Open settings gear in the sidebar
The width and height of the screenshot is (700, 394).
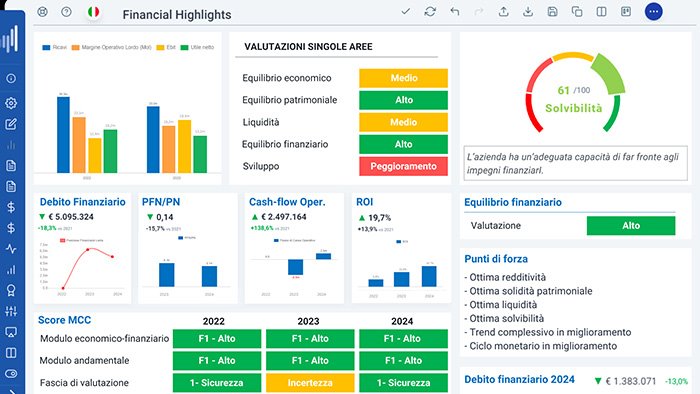(x=11, y=103)
